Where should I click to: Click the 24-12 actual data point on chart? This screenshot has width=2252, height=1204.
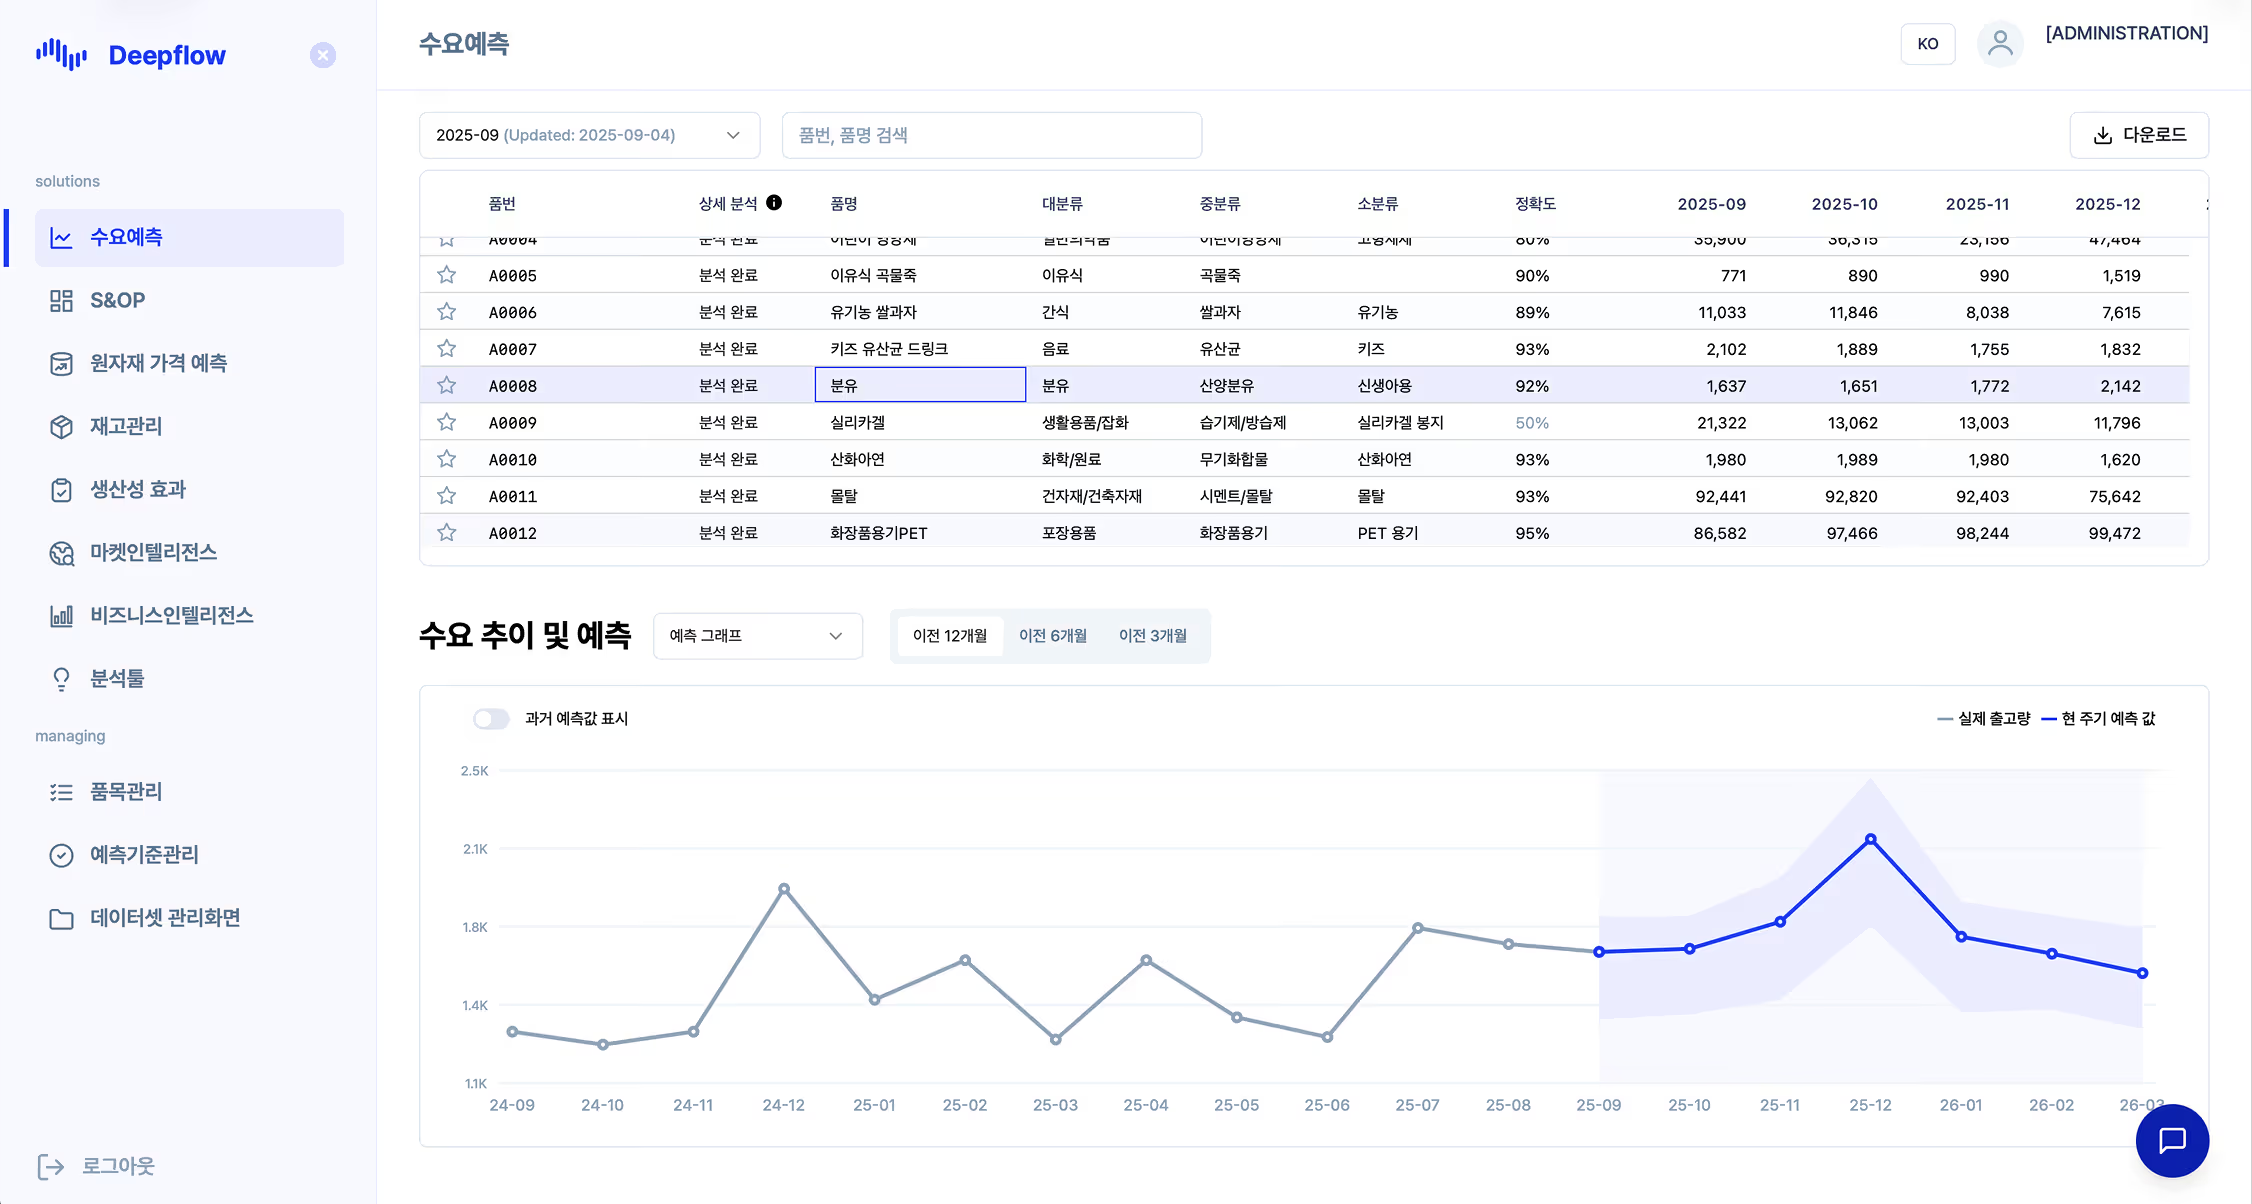click(x=784, y=888)
